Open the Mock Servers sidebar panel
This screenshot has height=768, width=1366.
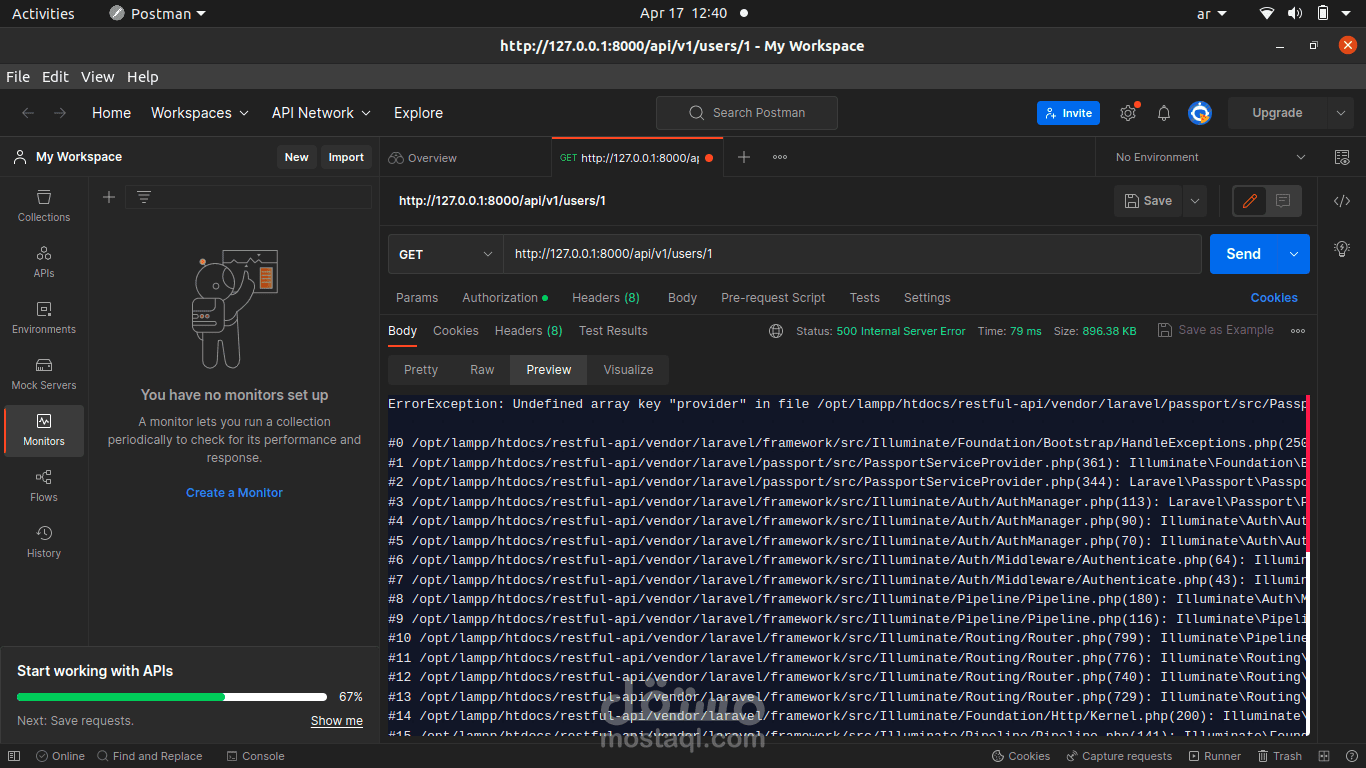point(44,373)
